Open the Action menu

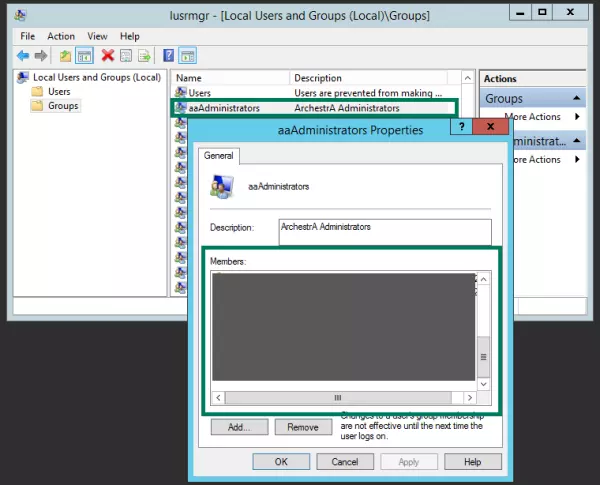click(x=61, y=36)
